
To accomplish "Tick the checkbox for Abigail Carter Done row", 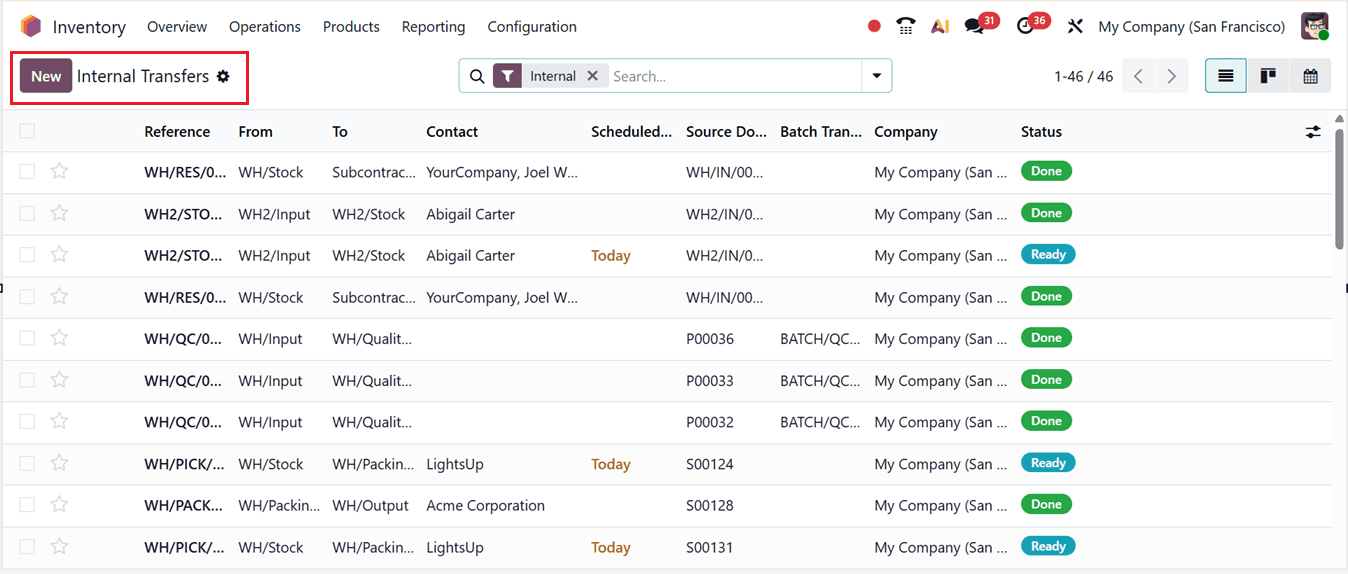I will click(x=27, y=213).
